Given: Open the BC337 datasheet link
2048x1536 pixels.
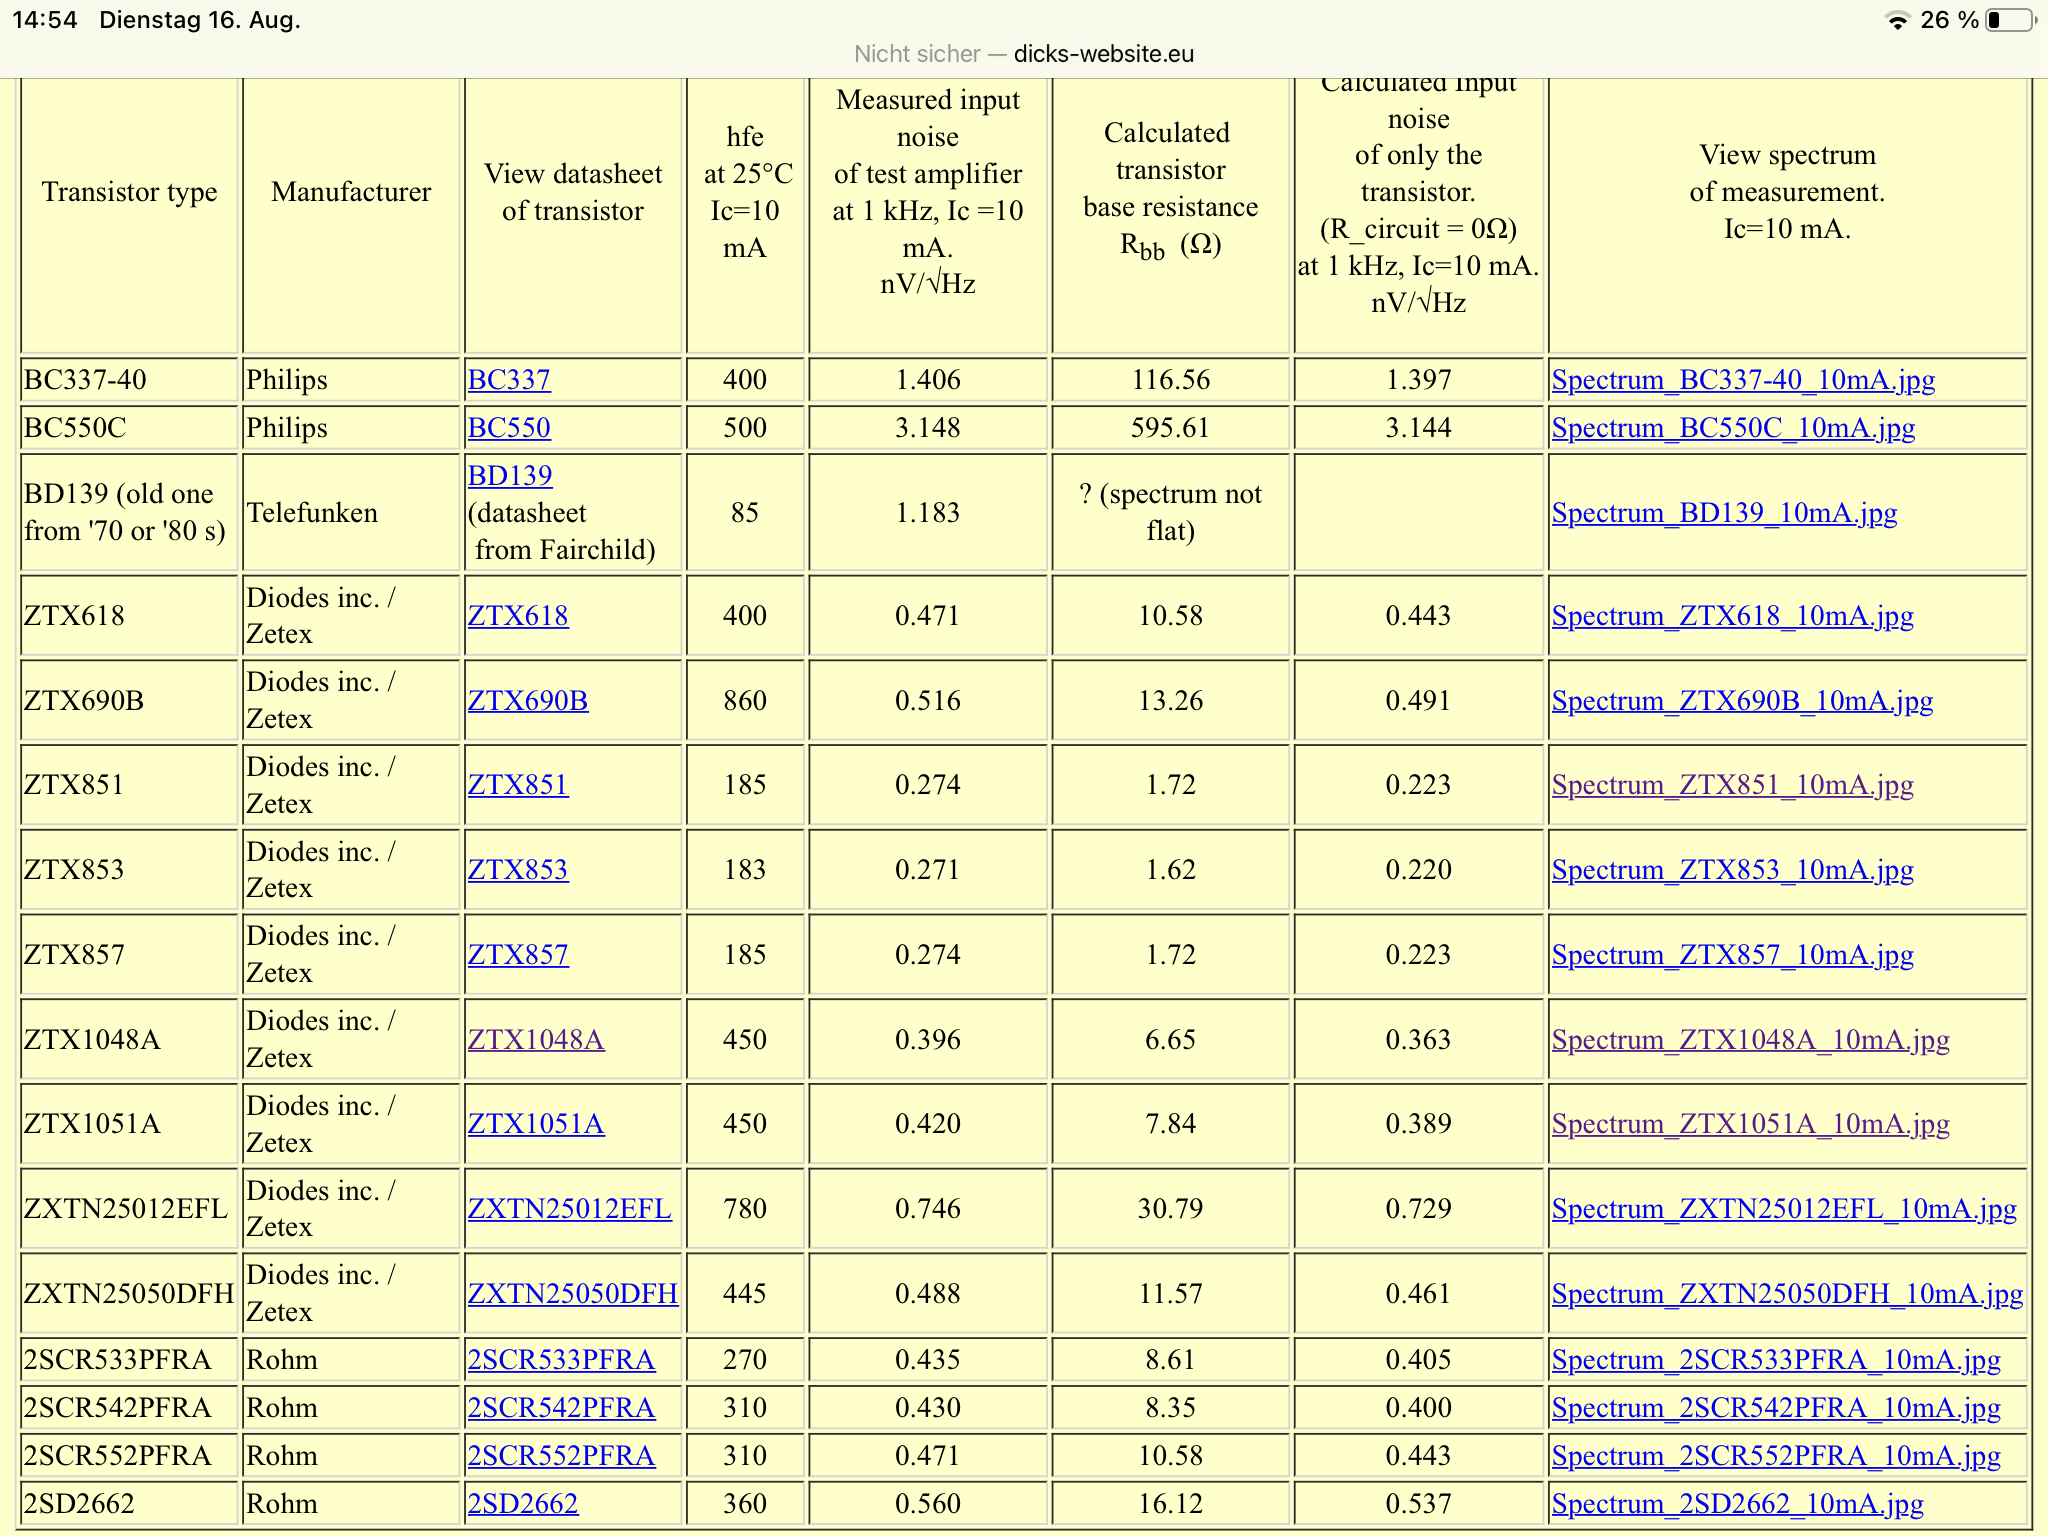Looking at the screenshot, I should (x=509, y=380).
